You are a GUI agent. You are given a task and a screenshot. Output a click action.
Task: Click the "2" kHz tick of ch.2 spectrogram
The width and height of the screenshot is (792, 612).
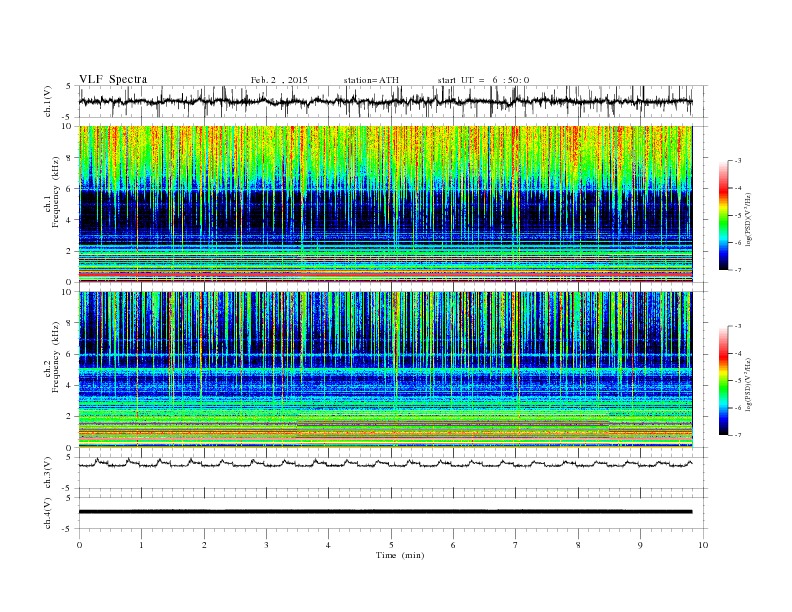[69, 417]
